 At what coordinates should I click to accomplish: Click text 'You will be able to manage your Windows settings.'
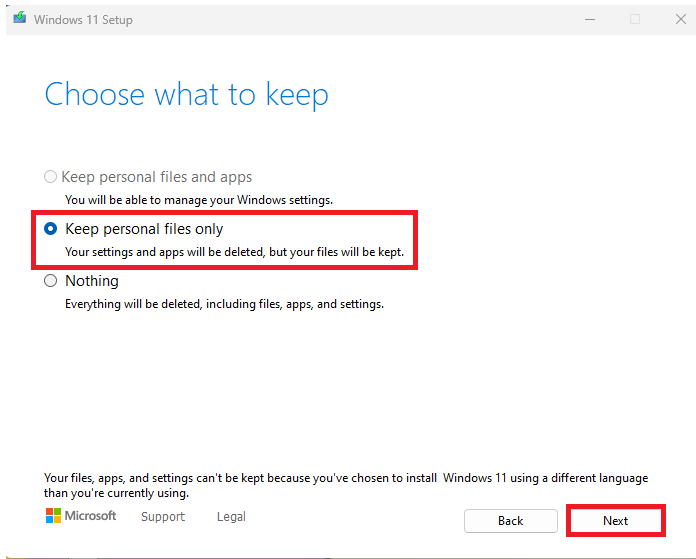pyautogui.click(x=199, y=200)
